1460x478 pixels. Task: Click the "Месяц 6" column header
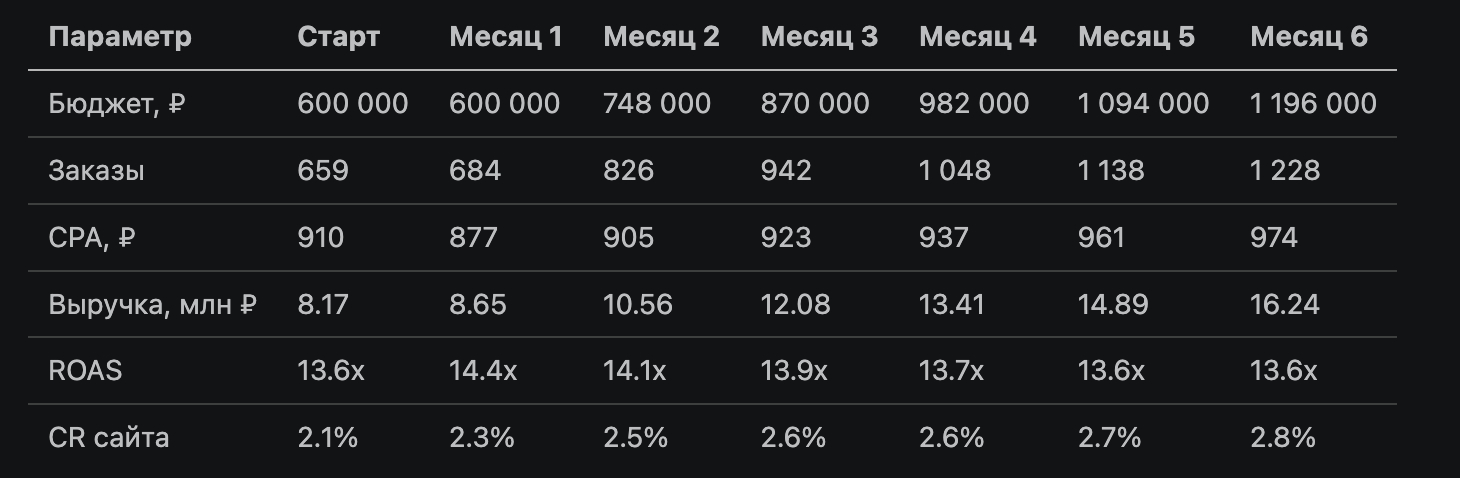[x=1309, y=37]
